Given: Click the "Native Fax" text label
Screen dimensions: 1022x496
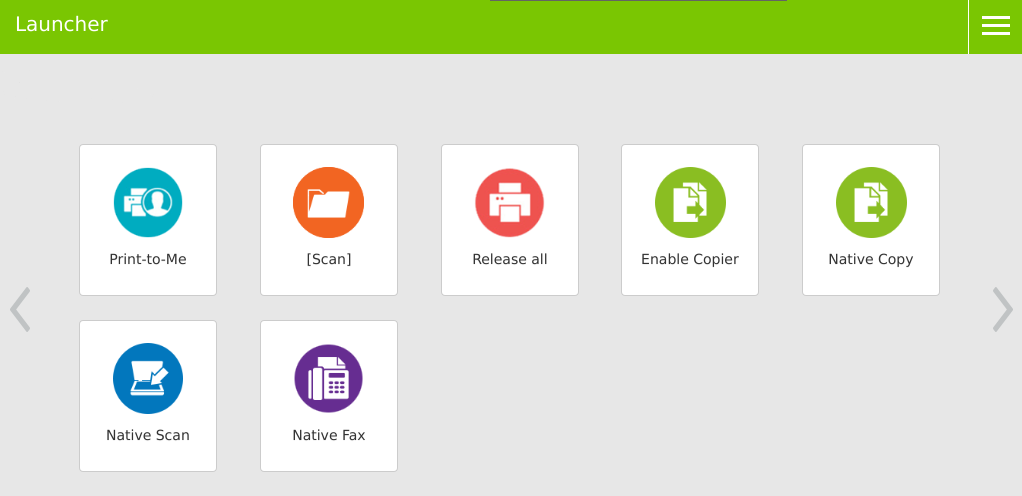Looking at the screenshot, I should tap(328, 435).
